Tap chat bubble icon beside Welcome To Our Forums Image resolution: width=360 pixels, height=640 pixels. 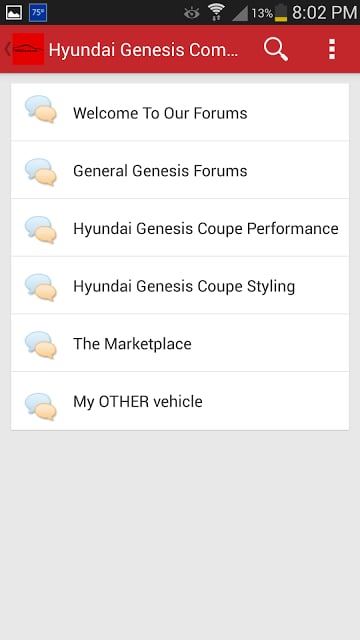coord(40,109)
